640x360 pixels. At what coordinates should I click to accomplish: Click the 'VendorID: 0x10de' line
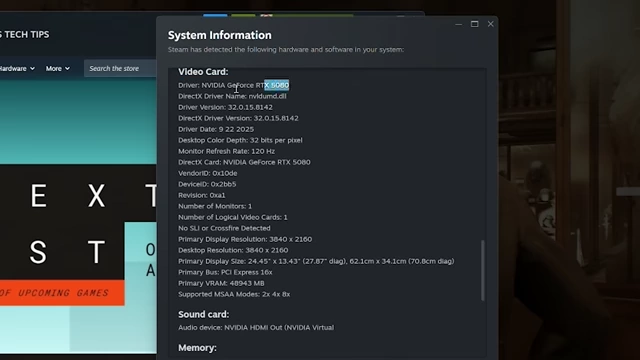click(207, 173)
